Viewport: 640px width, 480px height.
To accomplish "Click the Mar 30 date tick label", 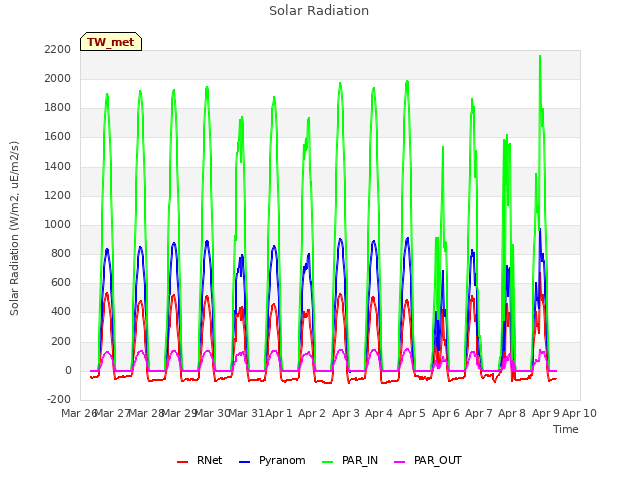I will [212, 413].
